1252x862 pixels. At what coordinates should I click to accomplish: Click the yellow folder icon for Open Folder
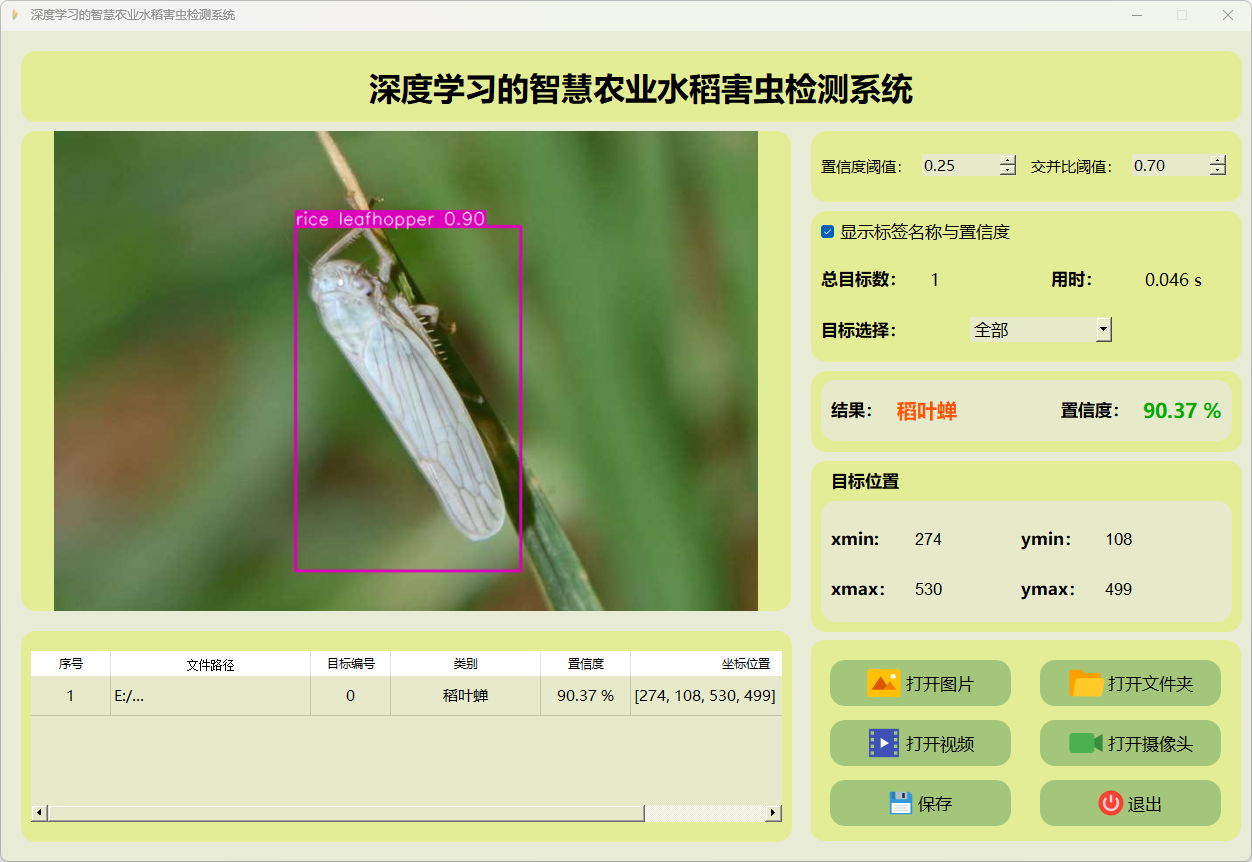pos(1086,683)
